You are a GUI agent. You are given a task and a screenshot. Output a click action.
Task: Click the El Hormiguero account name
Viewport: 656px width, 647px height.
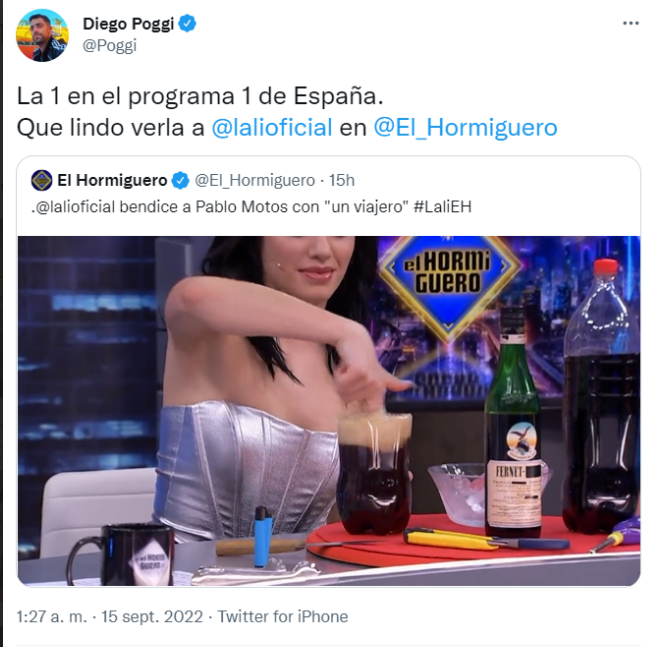112,180
